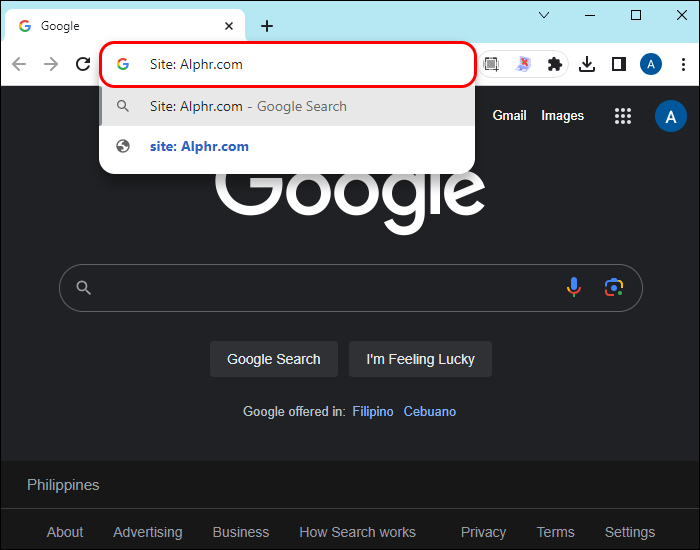
Task: Click the magnifier icon in Google search box
Action: (83, 288)
